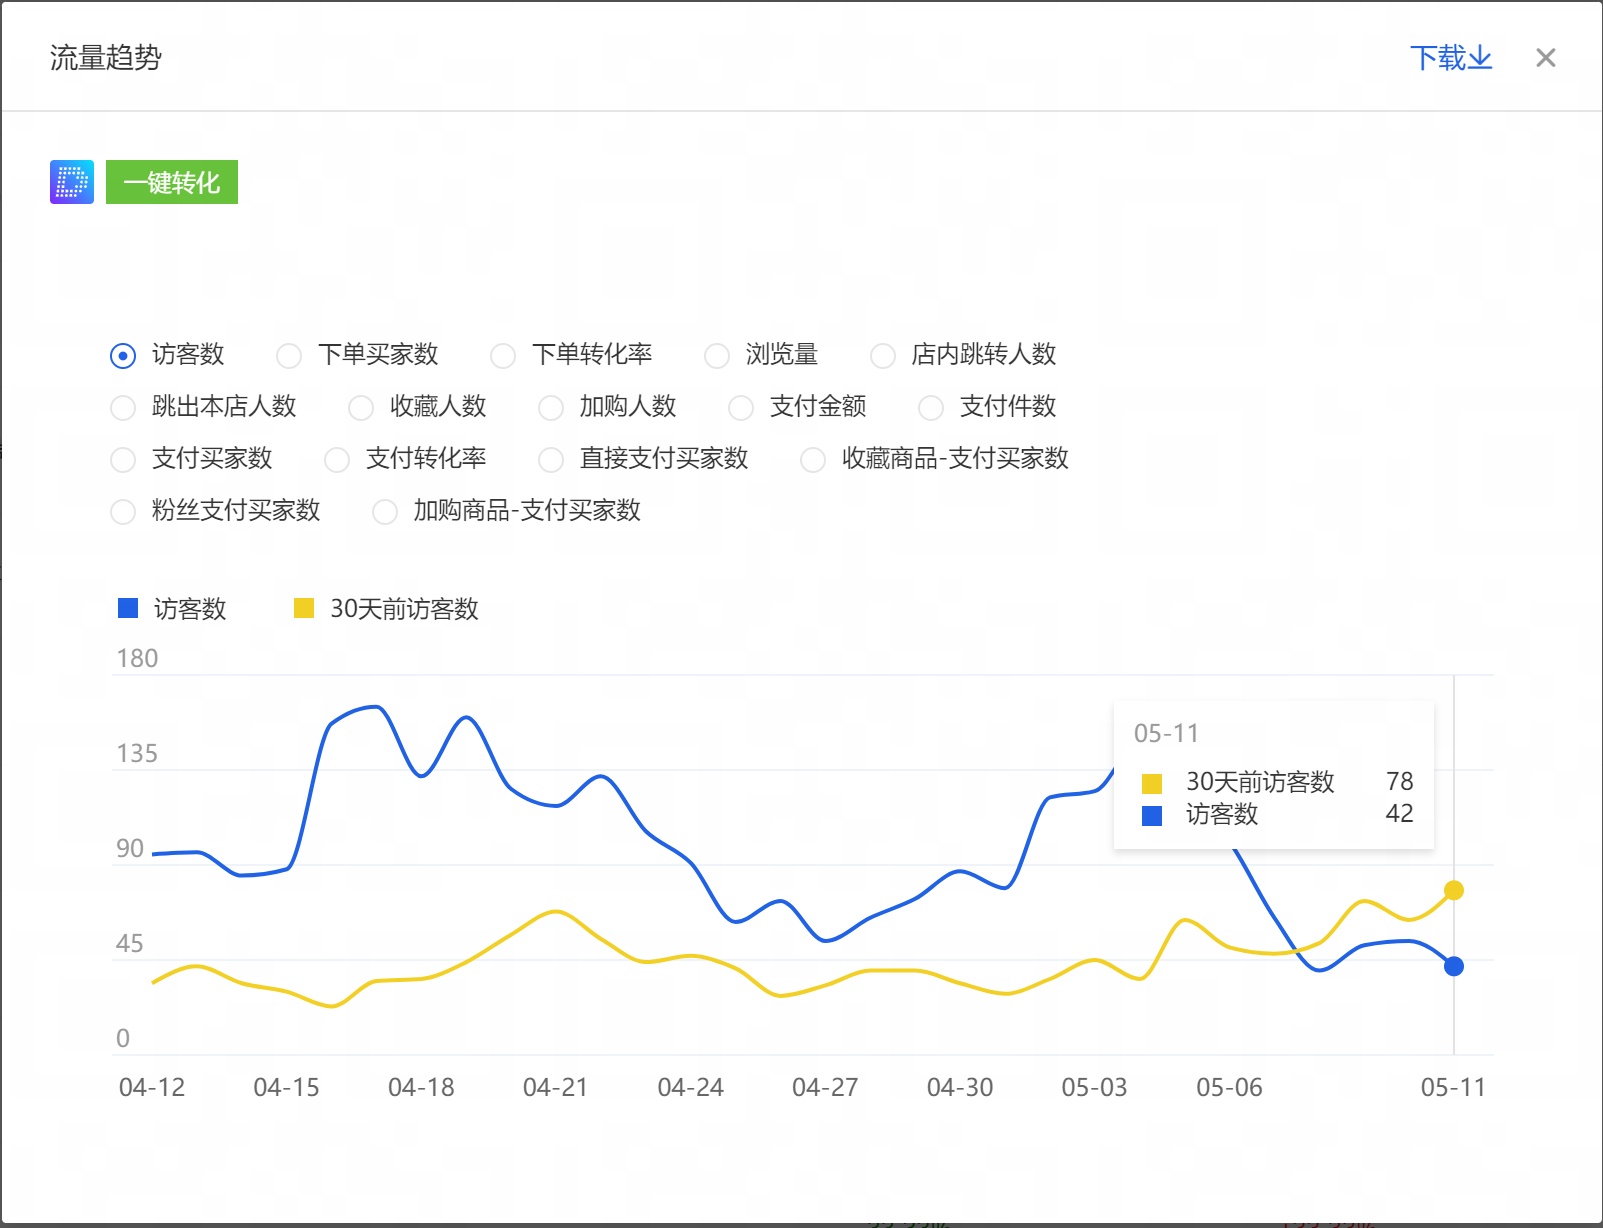The height and width of the screenshot is (1228, 1603).
Task: Select the 支付买家数 radio option
Action: (x=123, y=459)
